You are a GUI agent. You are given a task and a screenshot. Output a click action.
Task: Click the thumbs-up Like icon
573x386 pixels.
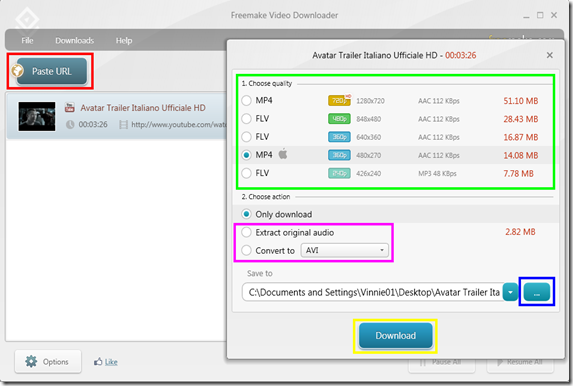[98, 362]
